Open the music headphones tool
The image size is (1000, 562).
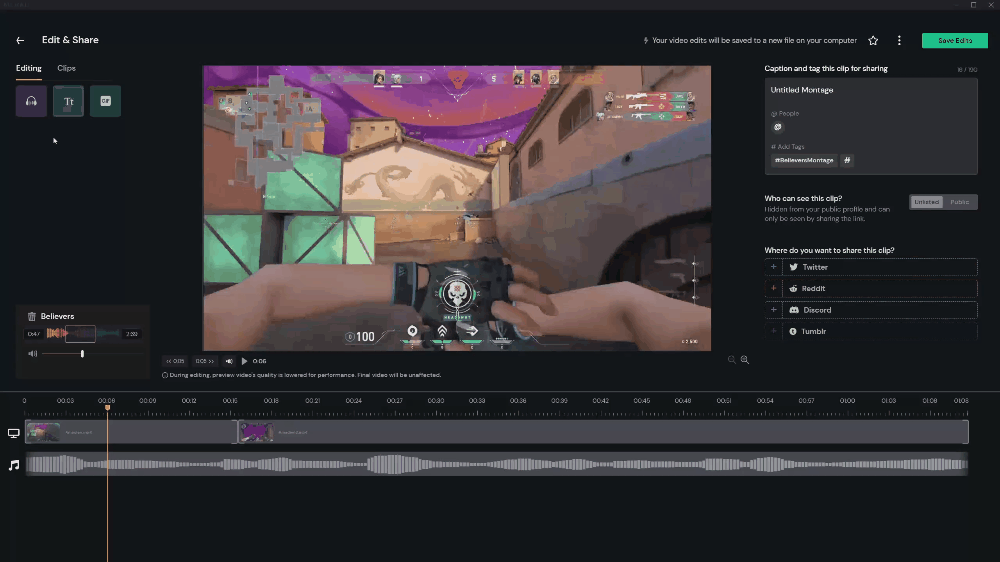(x=31, y=101)
